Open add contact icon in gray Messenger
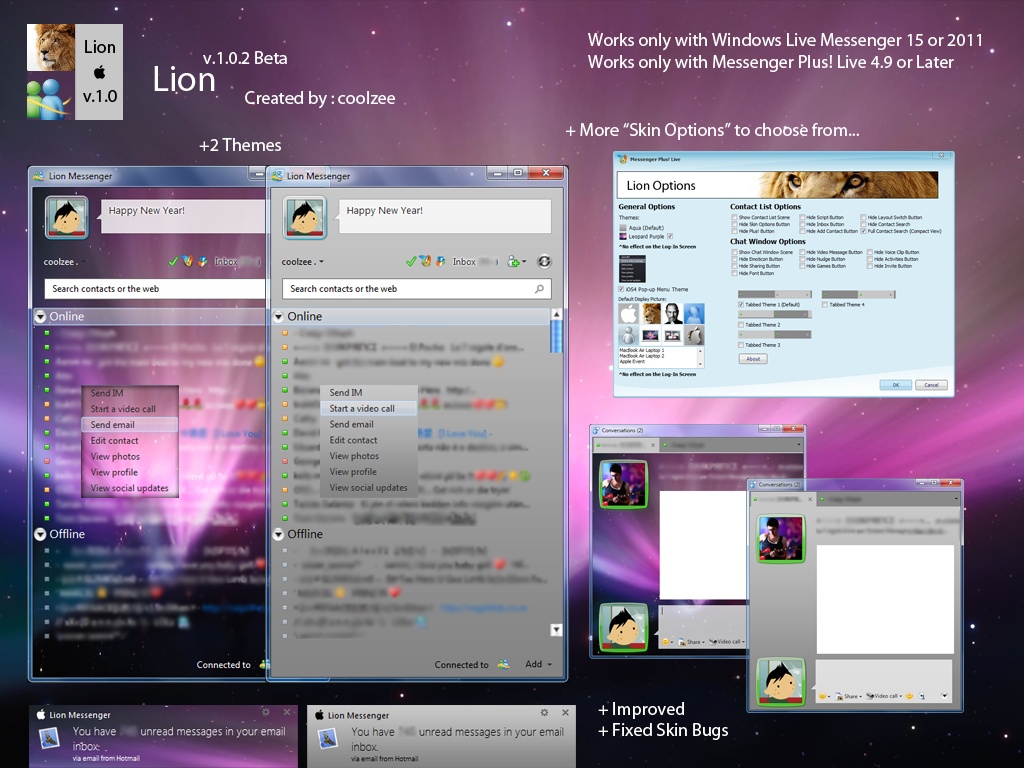 [x=515, y=261]
